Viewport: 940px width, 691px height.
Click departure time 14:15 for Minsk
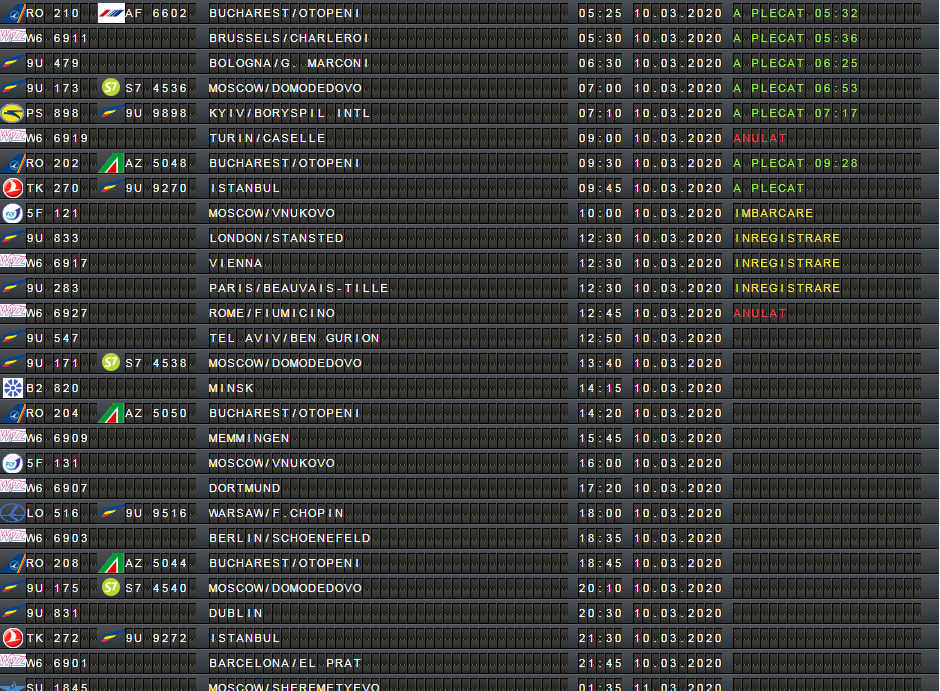click(x=600, y=388)
